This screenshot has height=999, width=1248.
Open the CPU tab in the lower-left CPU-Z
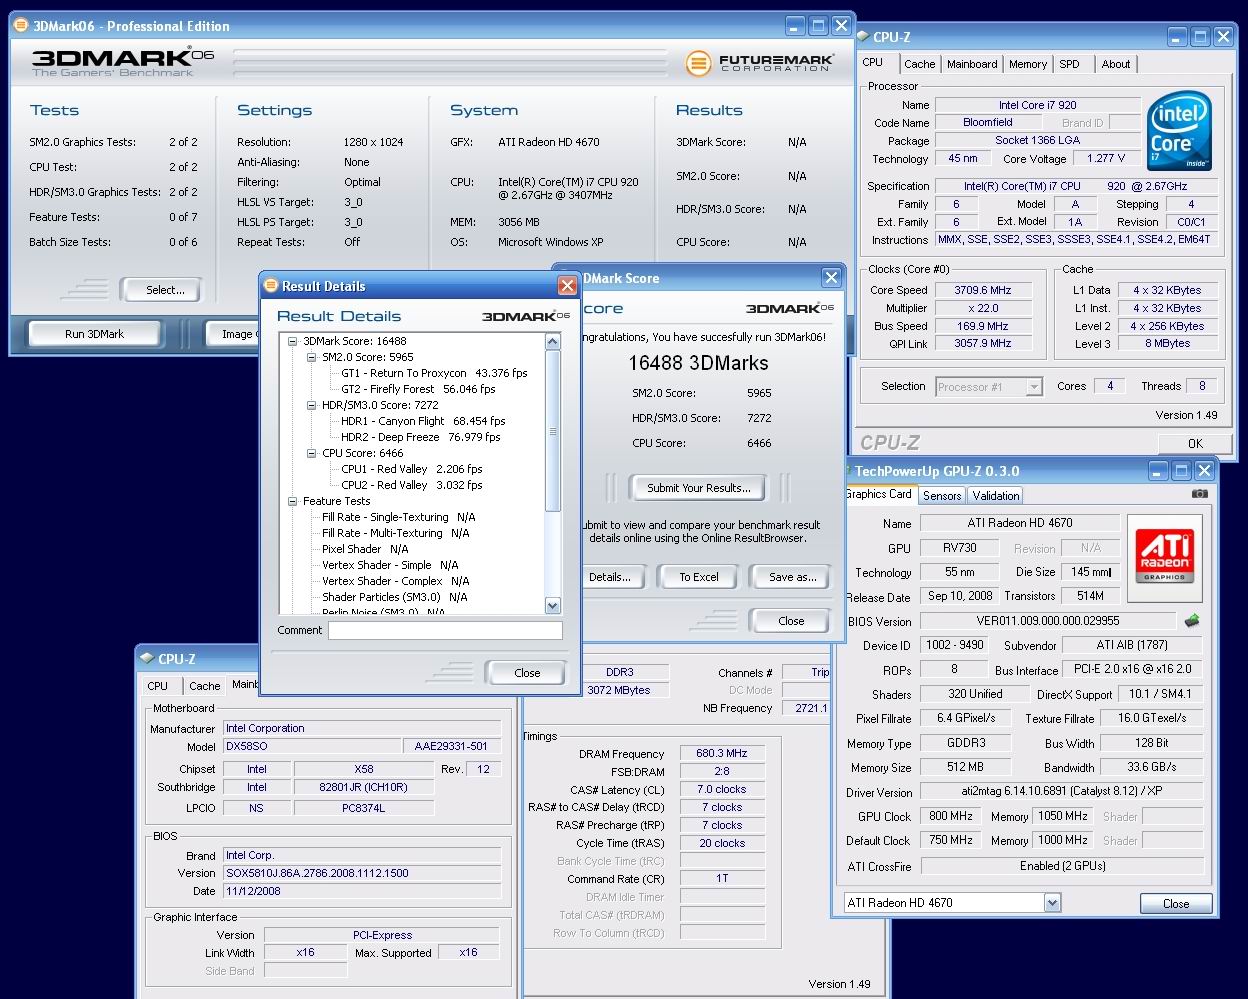click(158, 686)
